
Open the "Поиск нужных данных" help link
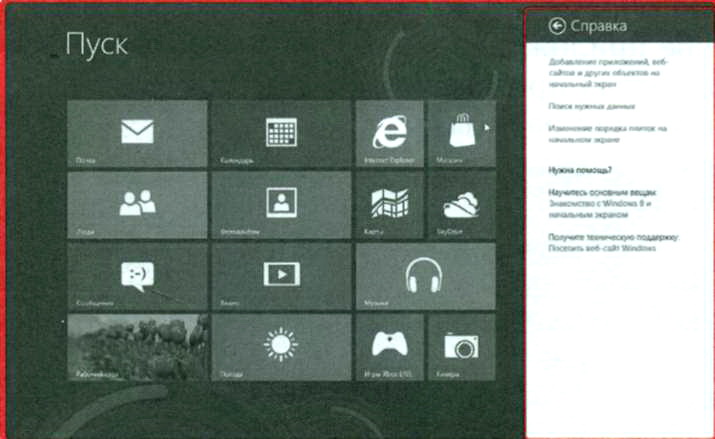pyautogui.click(x=591, y=106)
